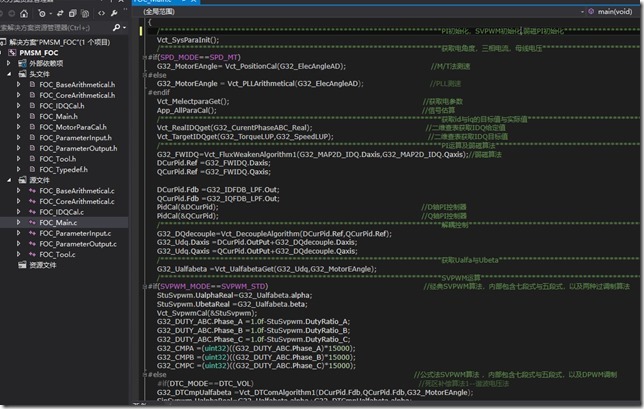Open FOC_IDQCal.c source file
Viewport: 644px width, 409px height.
coord(61,212)
